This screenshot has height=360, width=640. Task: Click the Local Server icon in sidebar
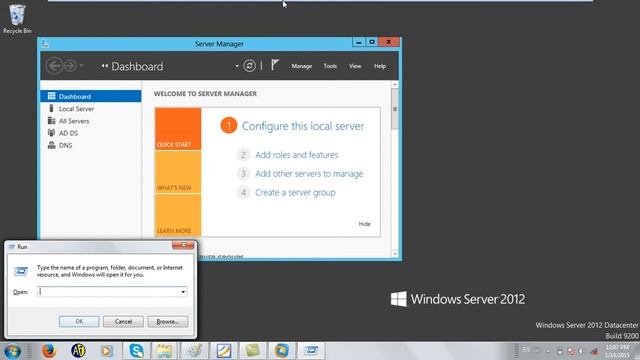51,109
